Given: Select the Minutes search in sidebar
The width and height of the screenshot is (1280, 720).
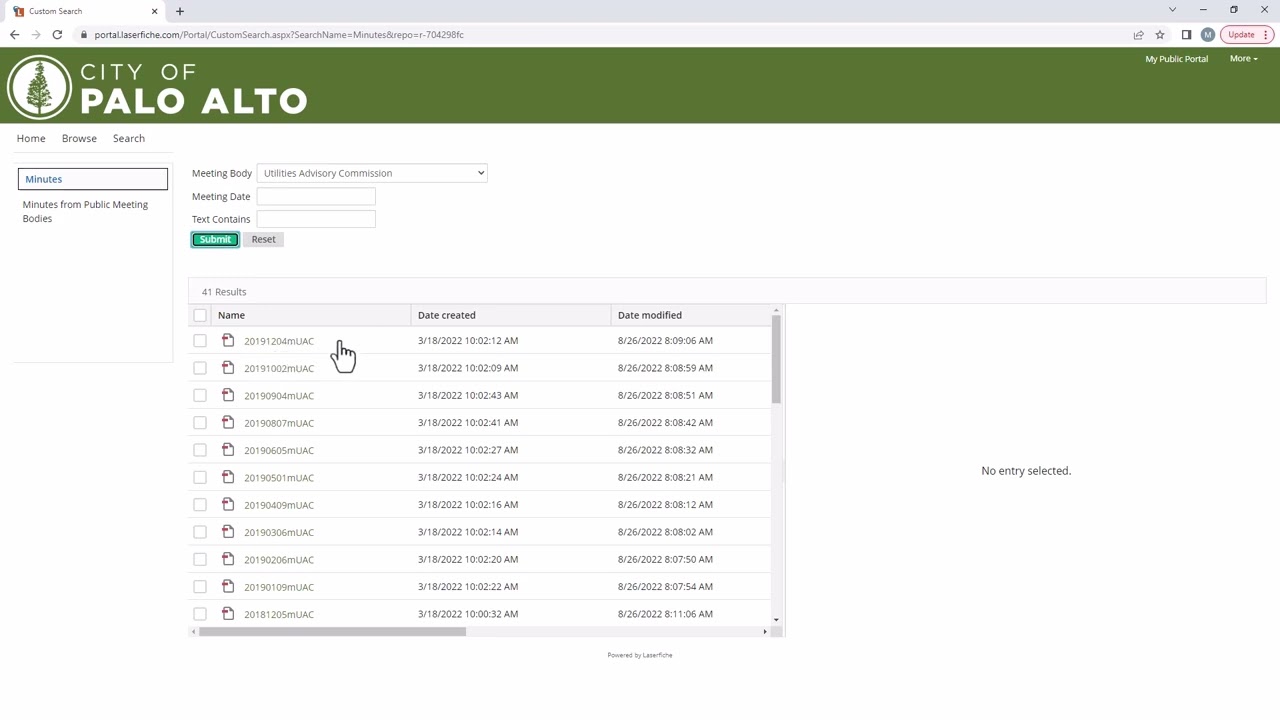Looking at the screenshot, I should tap(93, 179).
